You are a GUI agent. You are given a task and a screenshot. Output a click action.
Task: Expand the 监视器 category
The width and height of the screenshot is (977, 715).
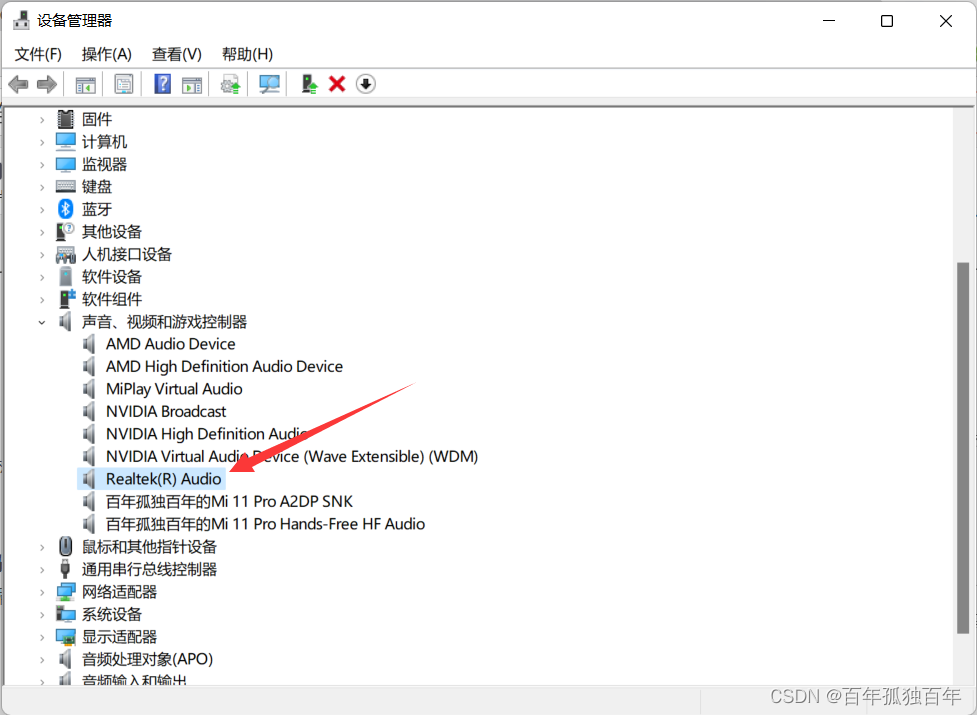pyautogui.click(x=42, y=164)
